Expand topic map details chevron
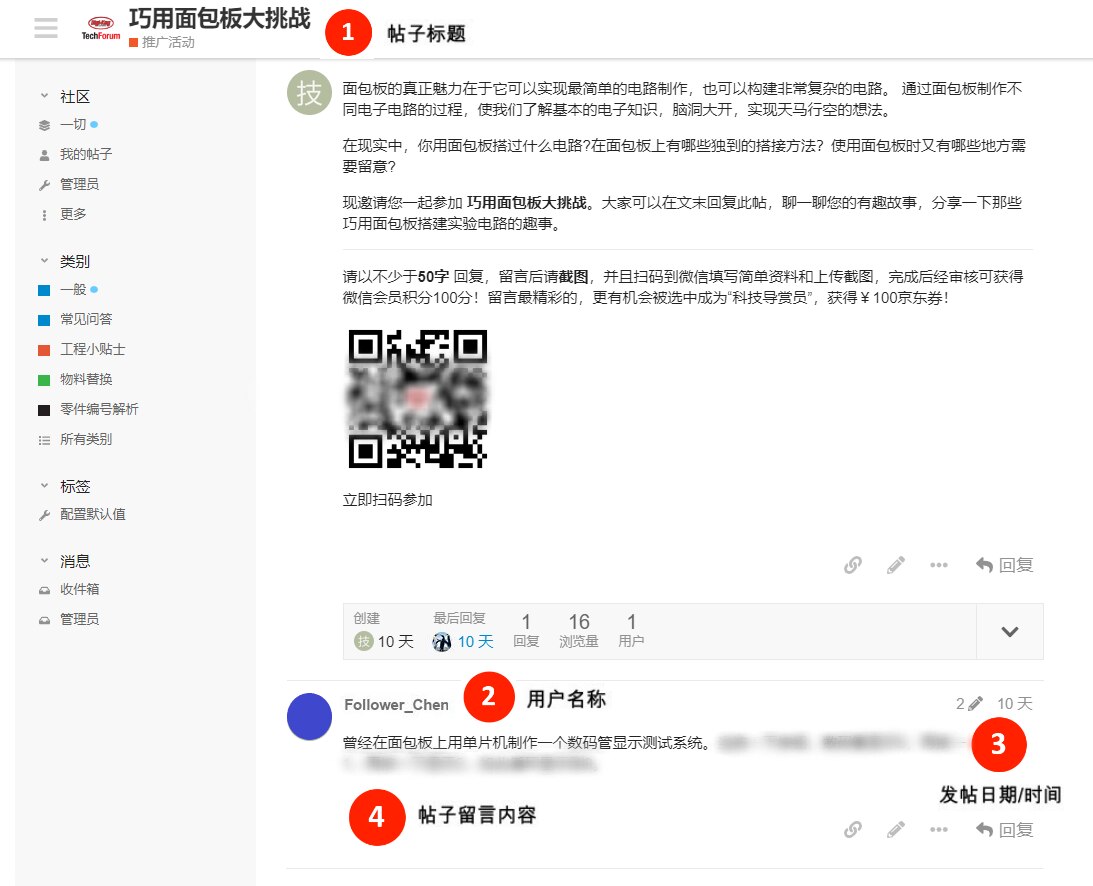This screenshot has width=1093, height=886. (1009, 632)
